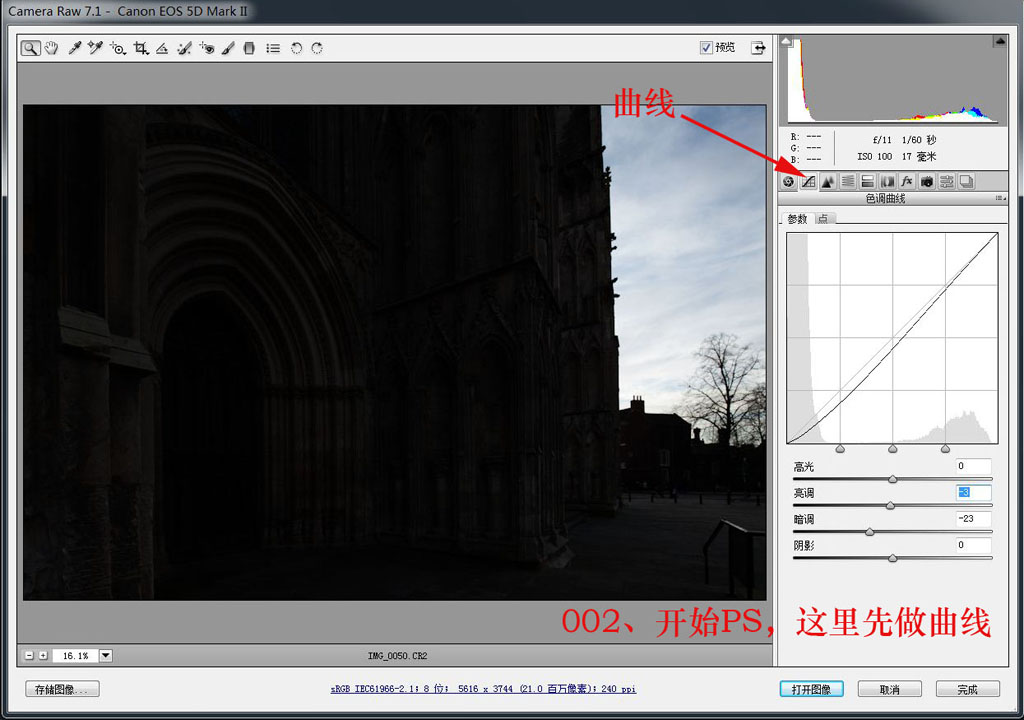Viewport: 1024px width, 720px height.
Task: Rotate image 90° counterclockwise
Action: pos(296,48)
